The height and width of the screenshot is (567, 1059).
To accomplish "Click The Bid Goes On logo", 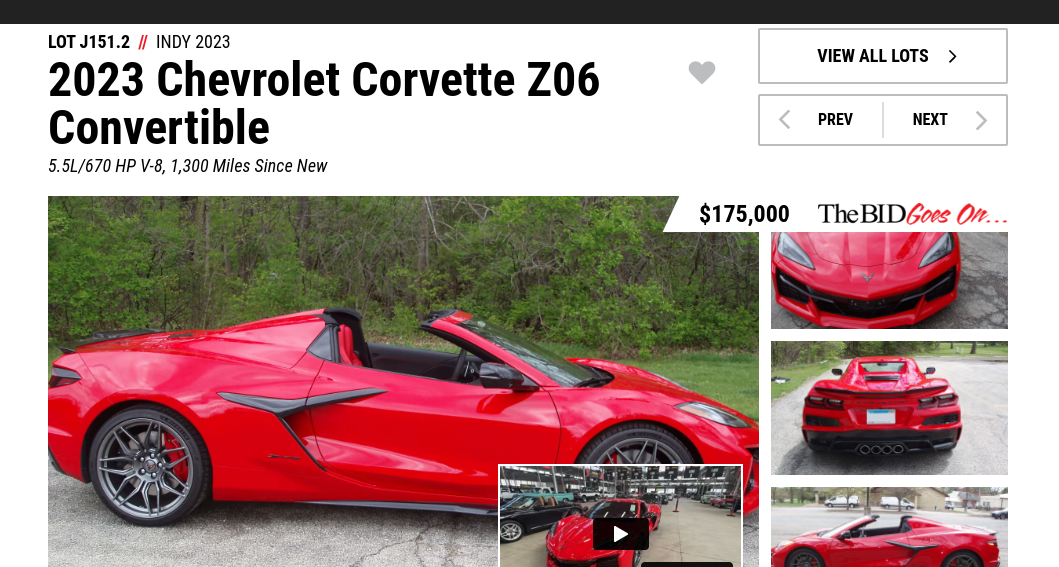I will pos(912,214).
